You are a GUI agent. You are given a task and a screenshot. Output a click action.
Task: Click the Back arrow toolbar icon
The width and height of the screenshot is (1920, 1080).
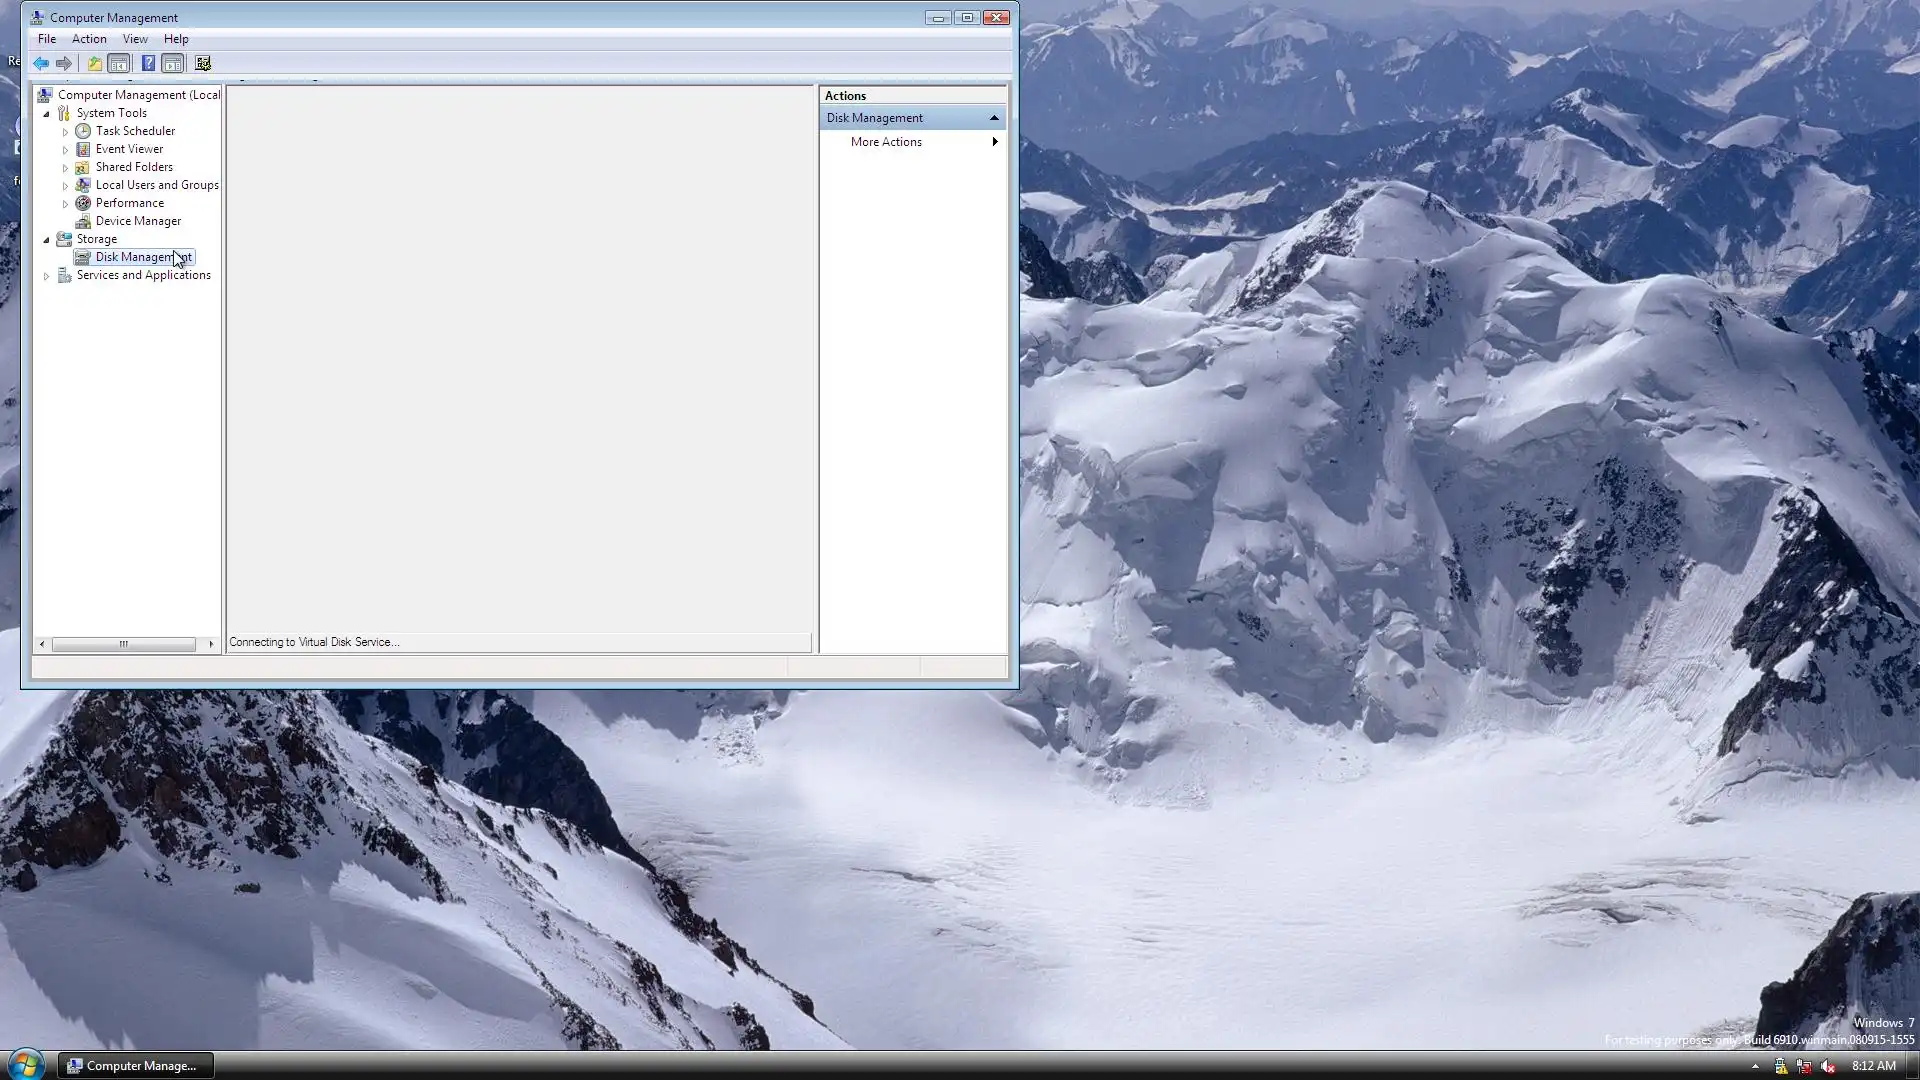pos(41,63)
